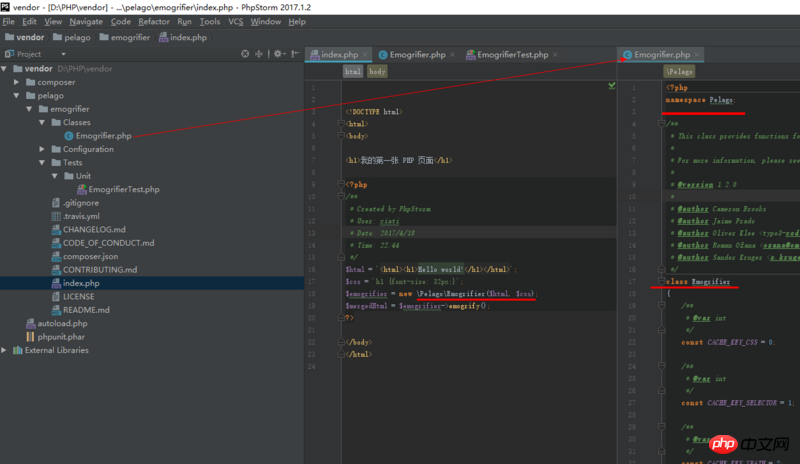Open the Project view dropdown
Image resolution: width=800 pixels, height=464 pixels.
pos(63,54)
